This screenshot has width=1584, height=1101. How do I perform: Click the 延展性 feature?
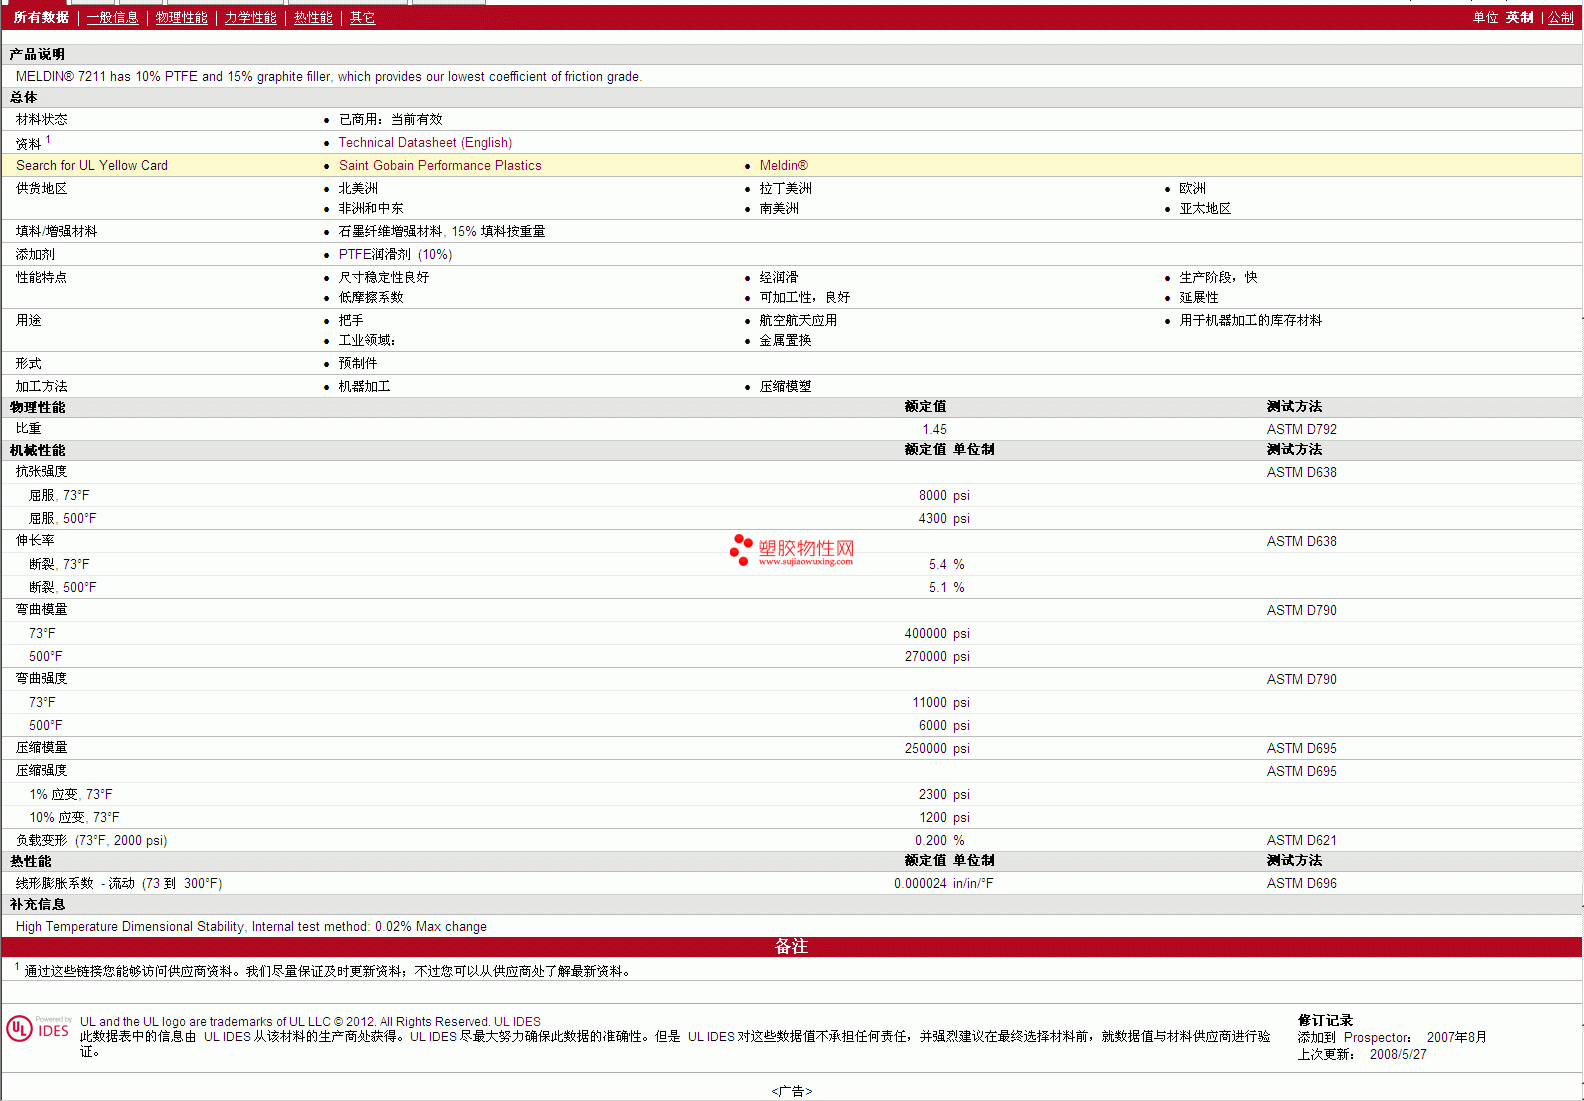pyautogui.click(x=1199, y=298)
